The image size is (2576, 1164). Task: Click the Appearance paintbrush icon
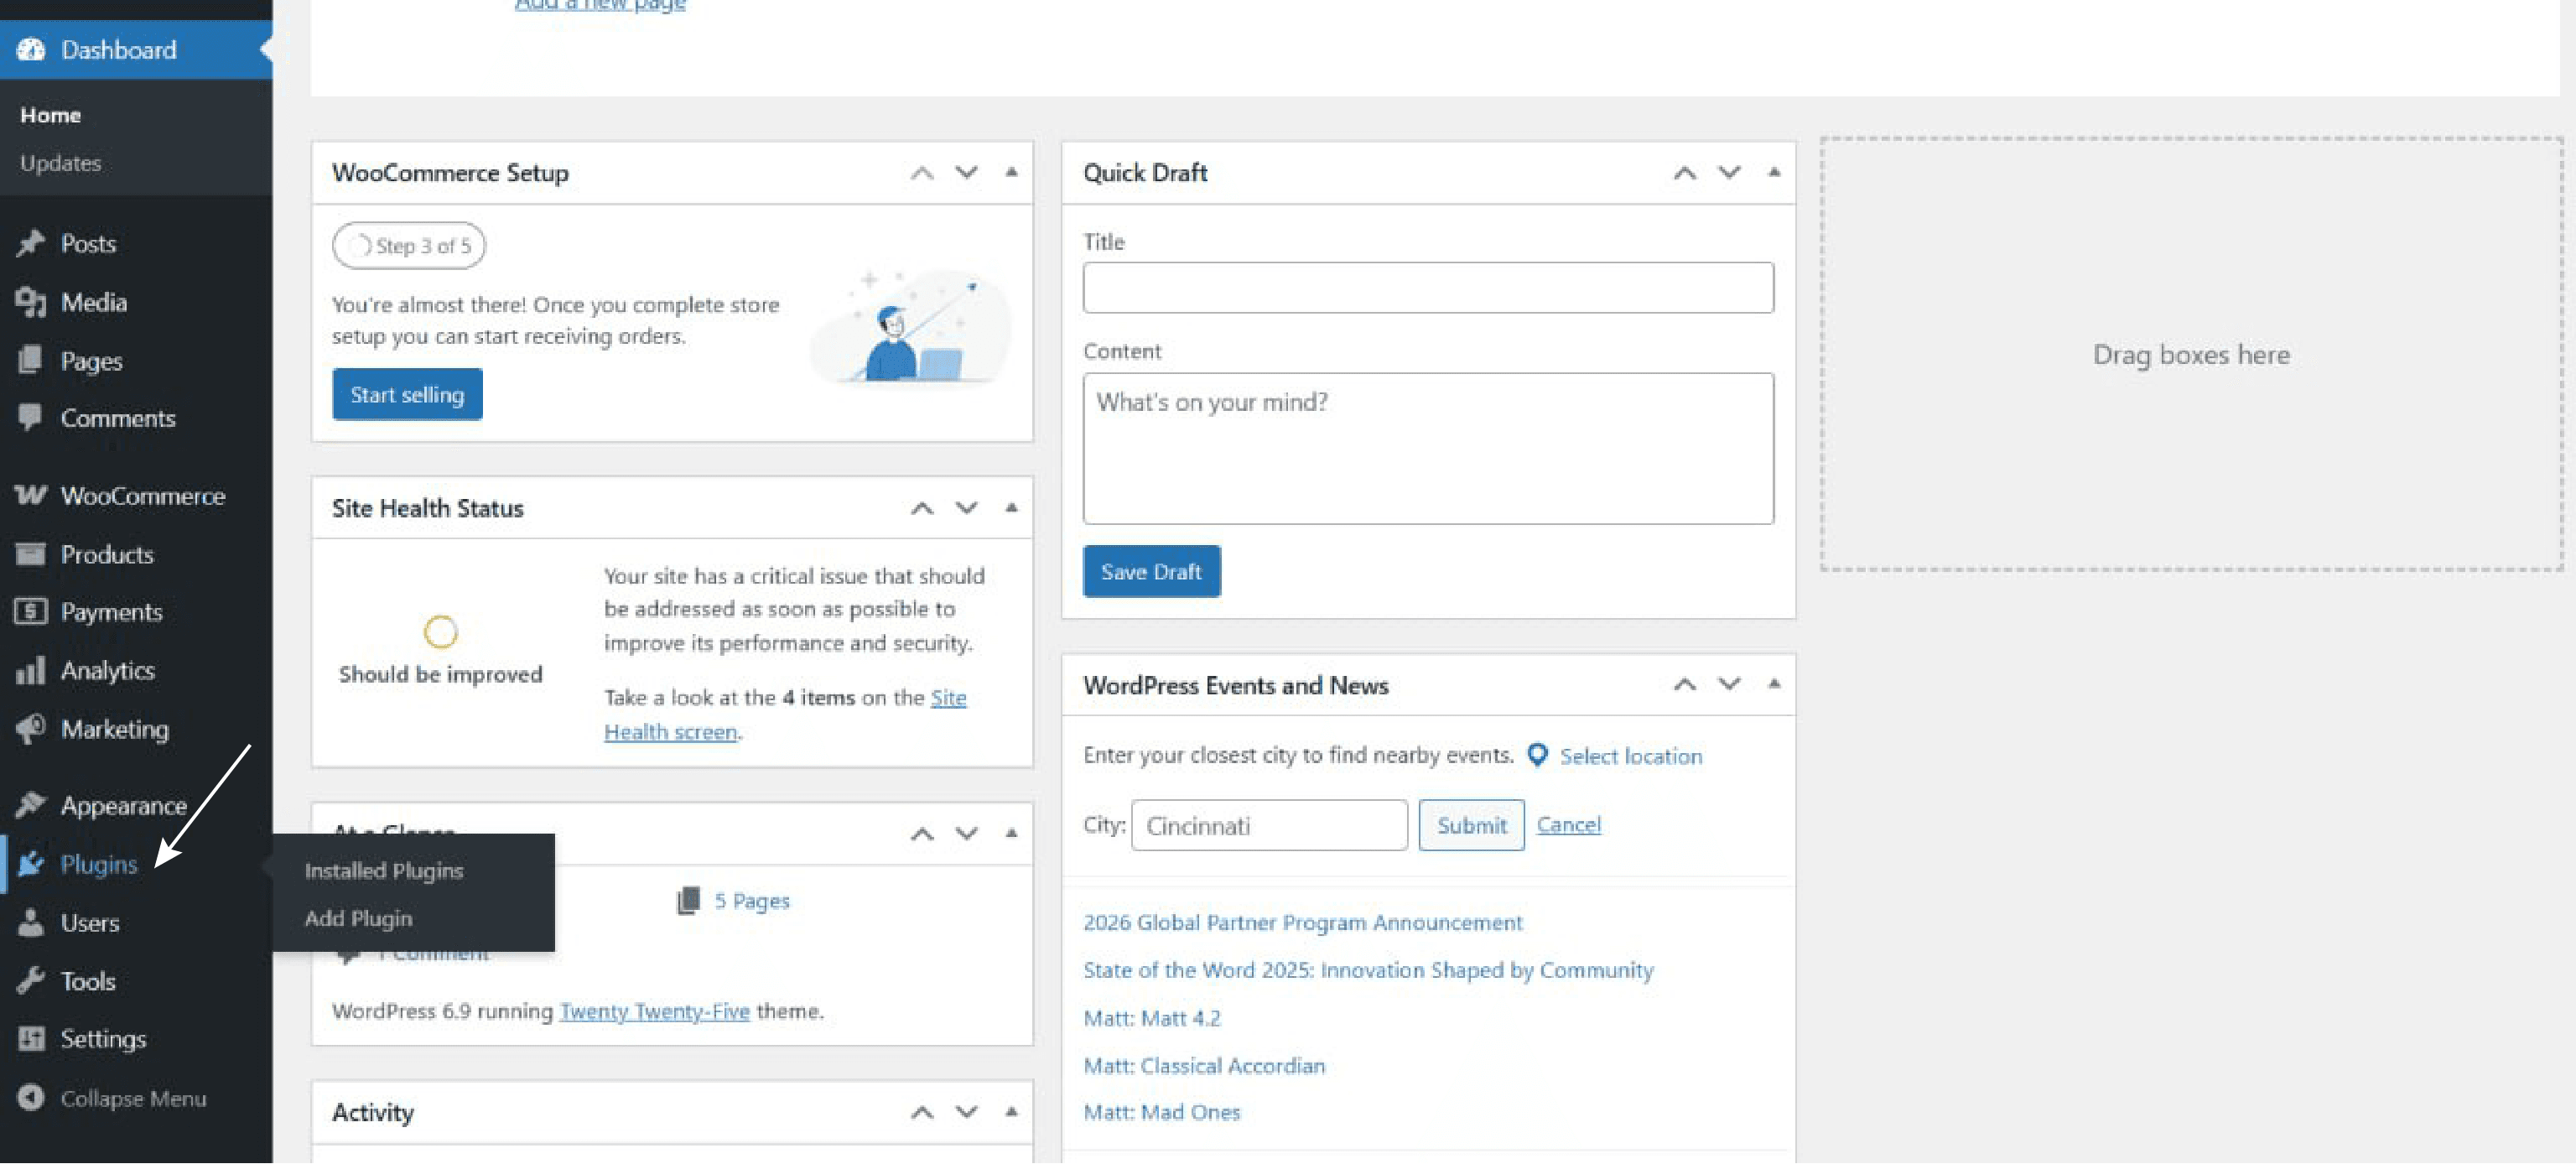[30, 805]
